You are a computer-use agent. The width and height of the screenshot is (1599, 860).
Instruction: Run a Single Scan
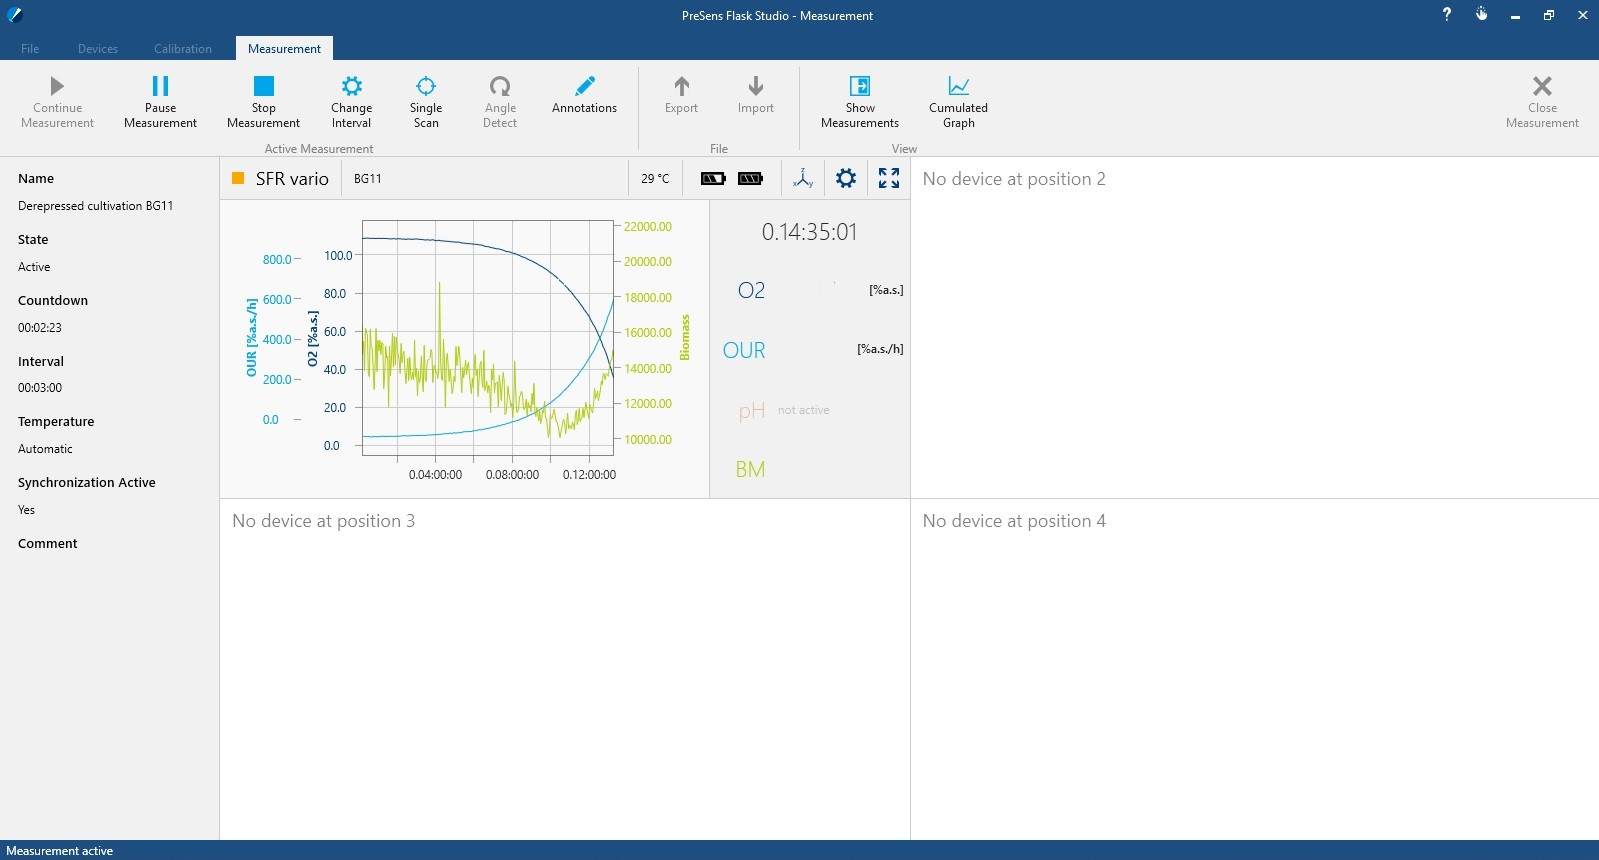(426, 101)
